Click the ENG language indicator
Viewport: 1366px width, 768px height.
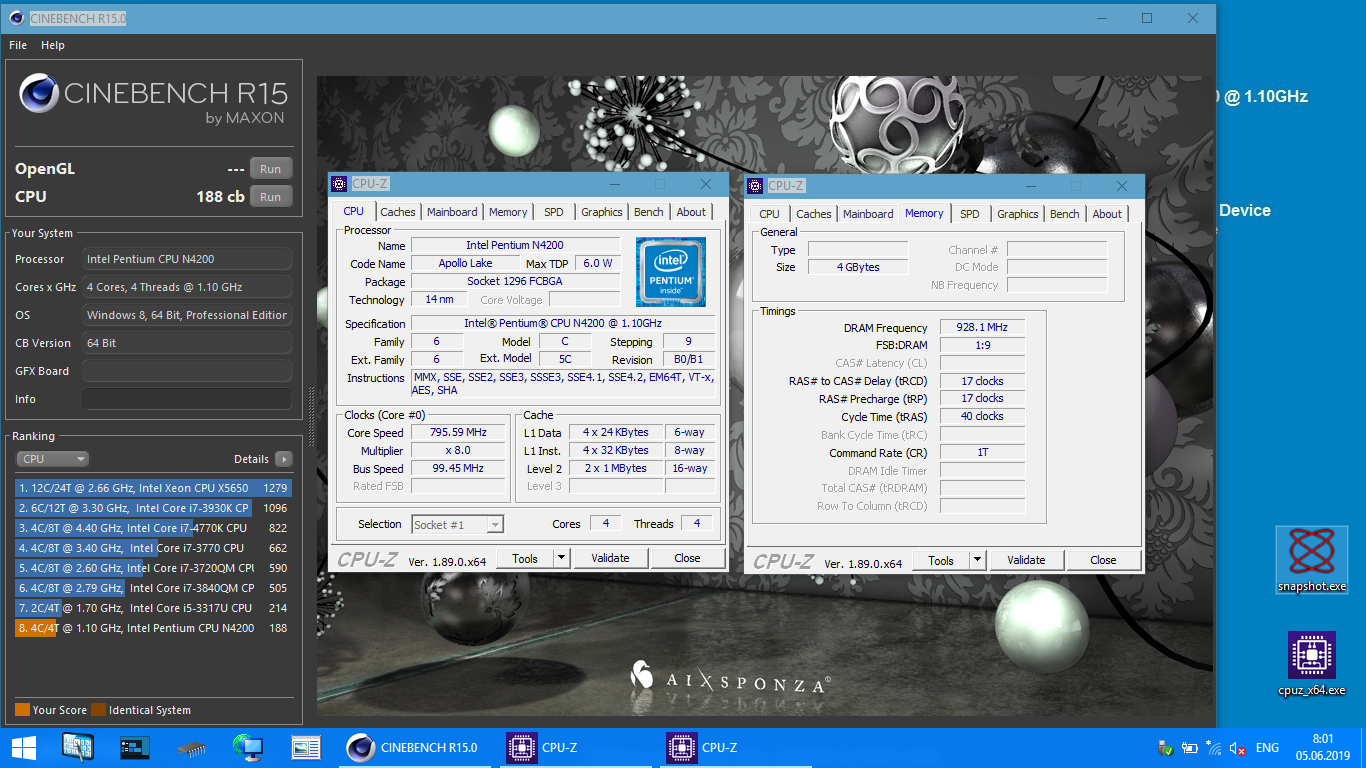pyautogui.click(x=1267, y=748)
